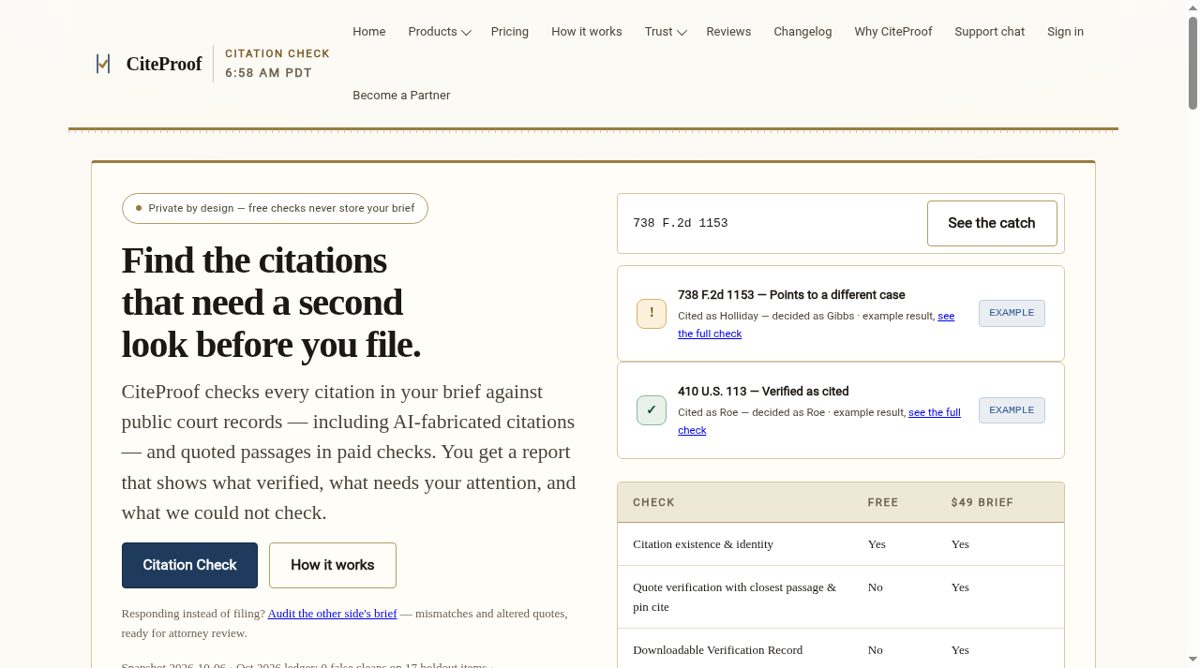Click the CiteProof logo icon
This screenshot has height=668, width=1200.
(103, 64)
